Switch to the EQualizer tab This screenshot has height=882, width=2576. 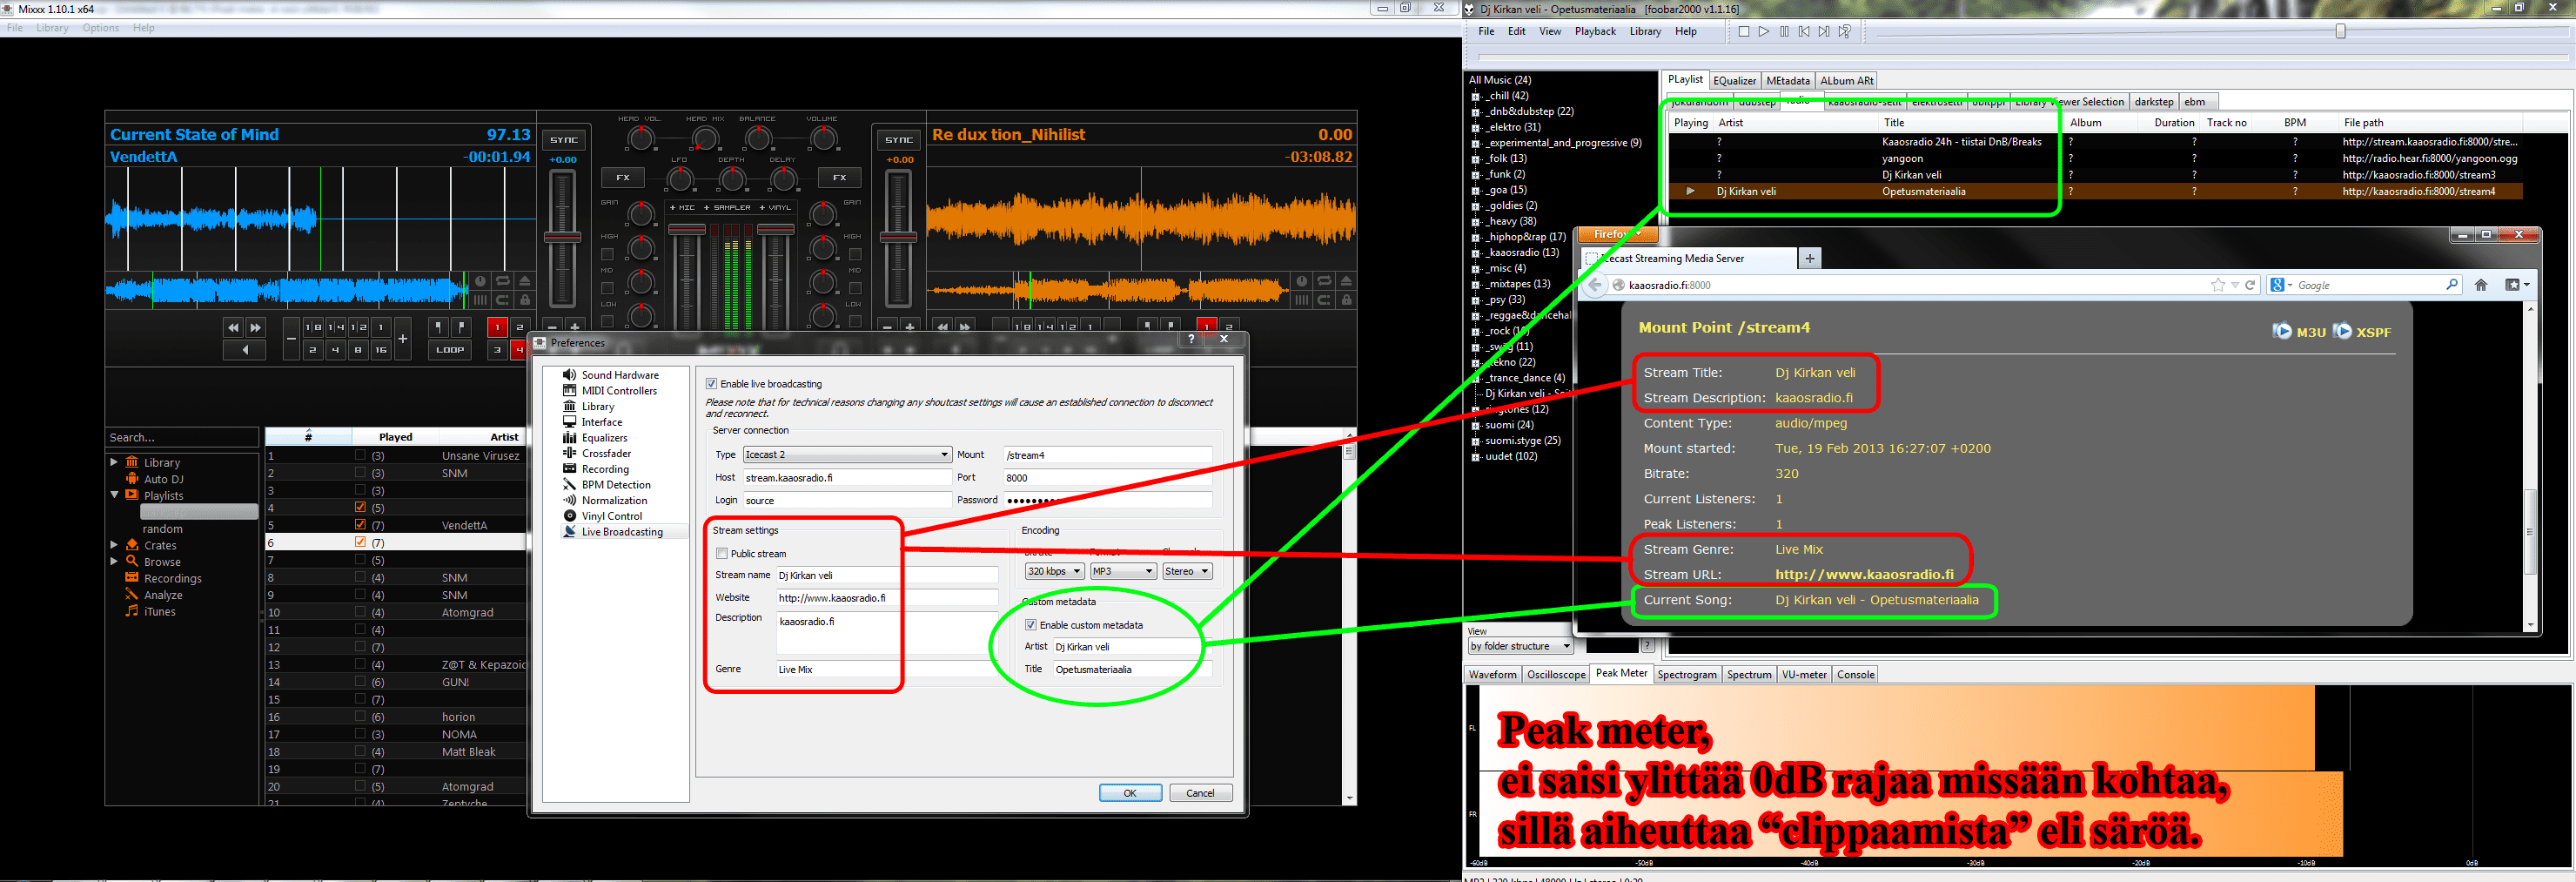(x=1734, y=81)
